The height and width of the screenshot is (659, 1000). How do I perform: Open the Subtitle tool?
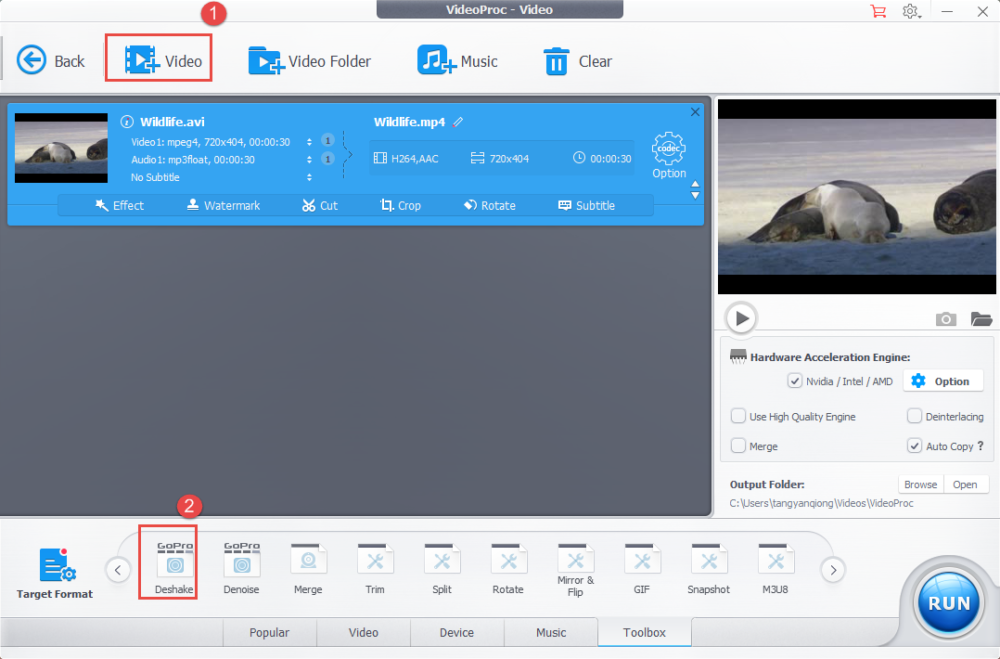pos(587,205)
